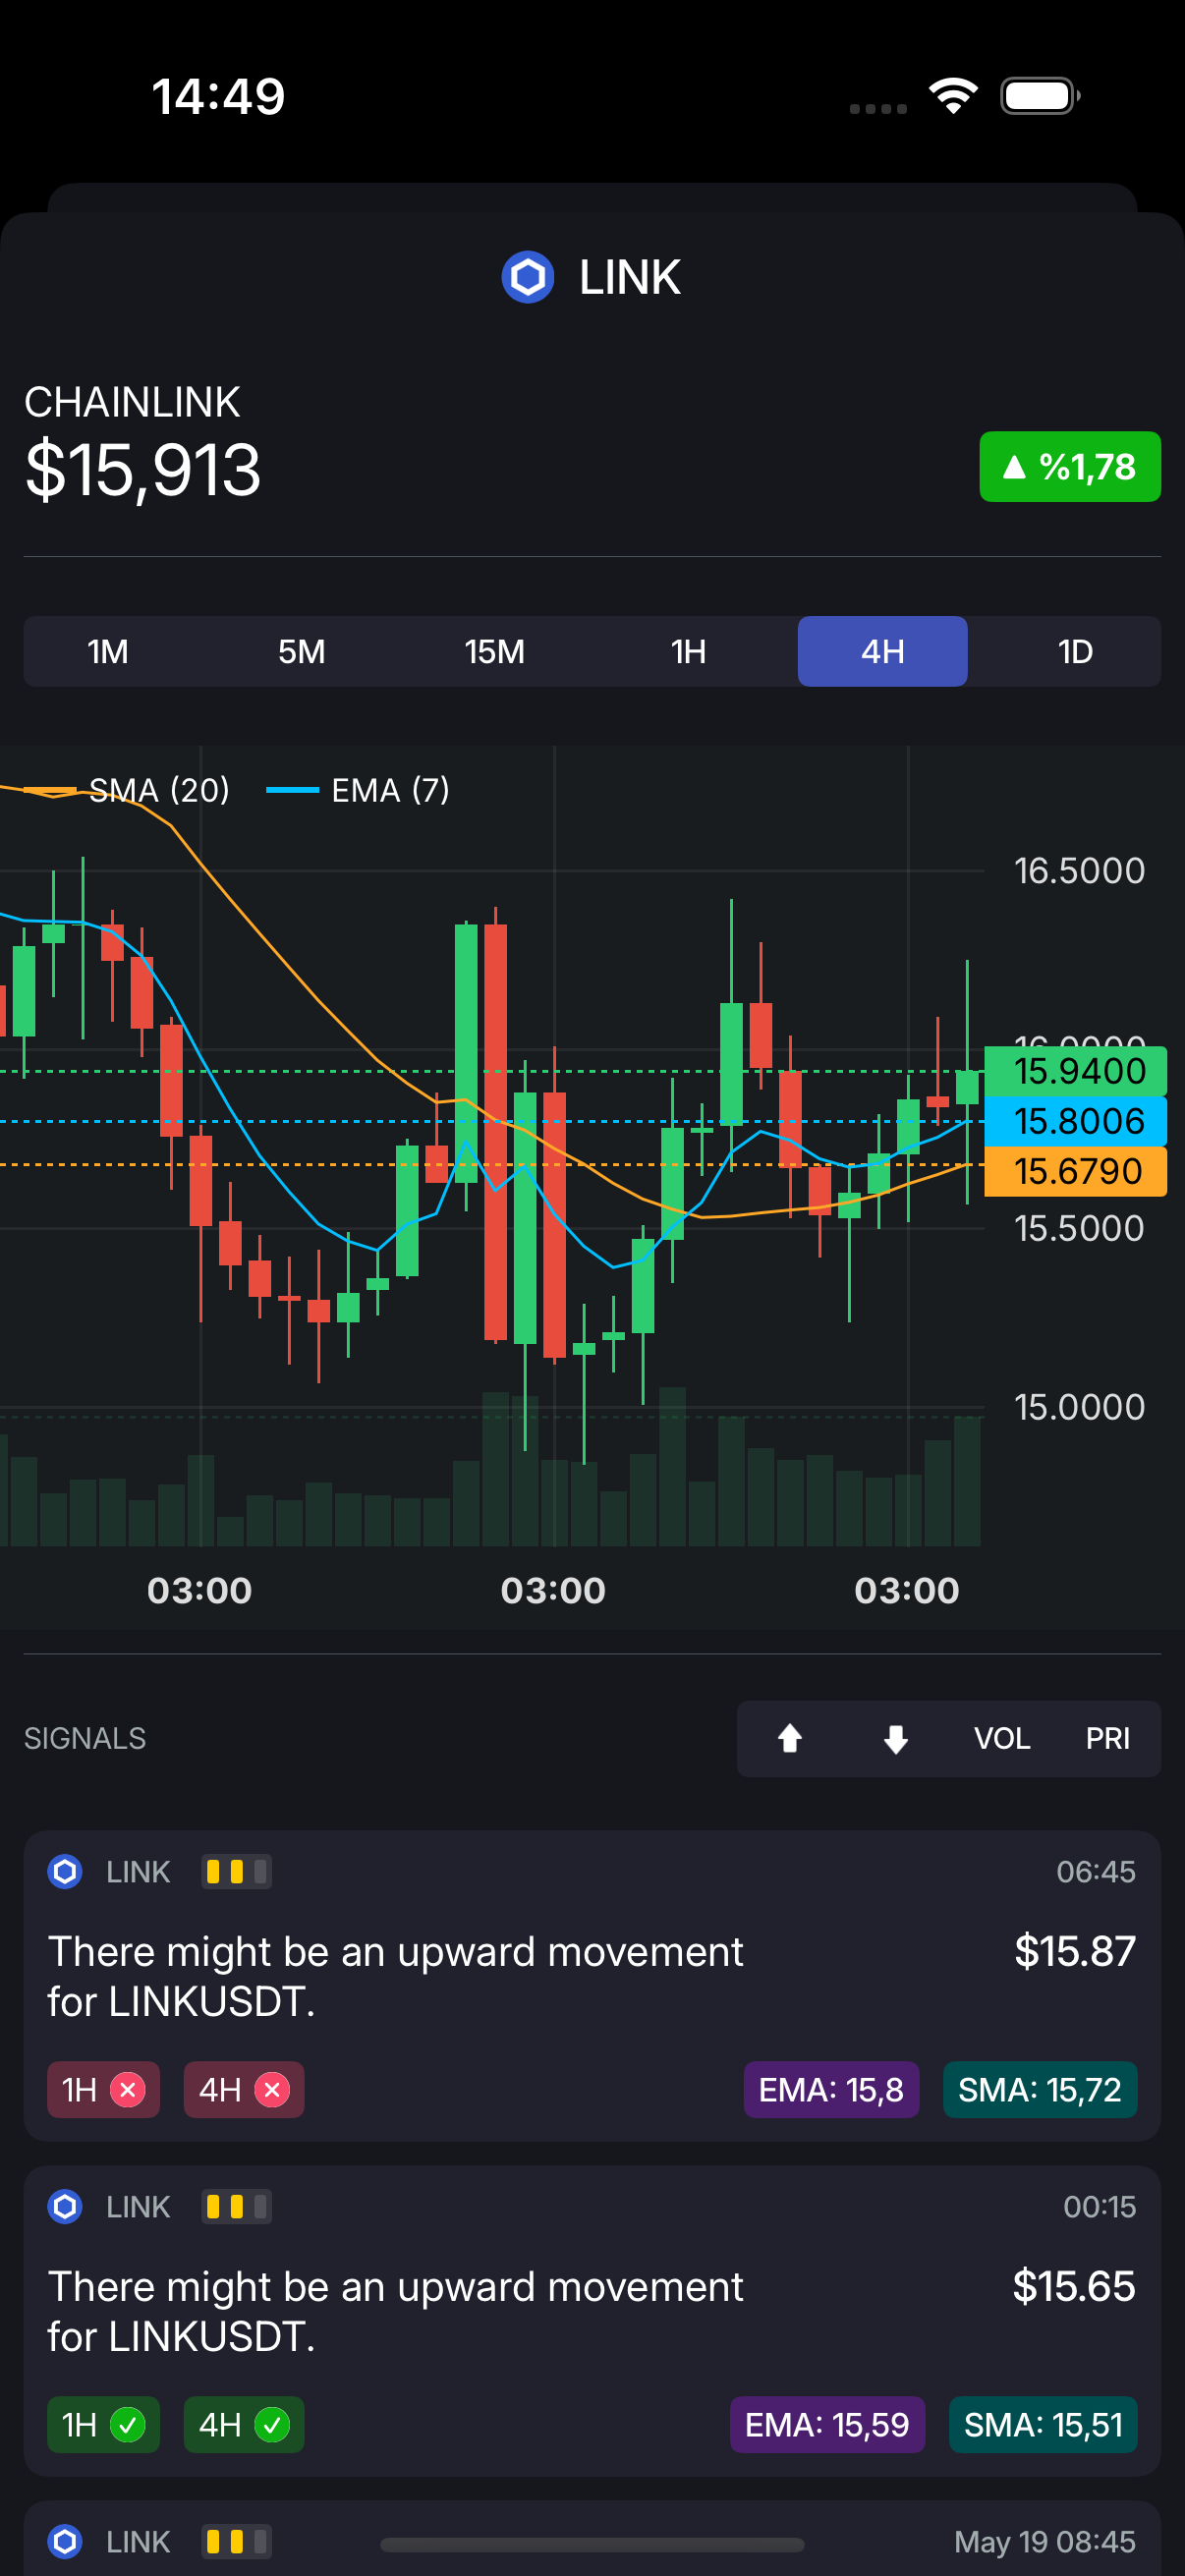Tap the $15.87 signal price

pyautogui.click(x=1075, y=1951)
